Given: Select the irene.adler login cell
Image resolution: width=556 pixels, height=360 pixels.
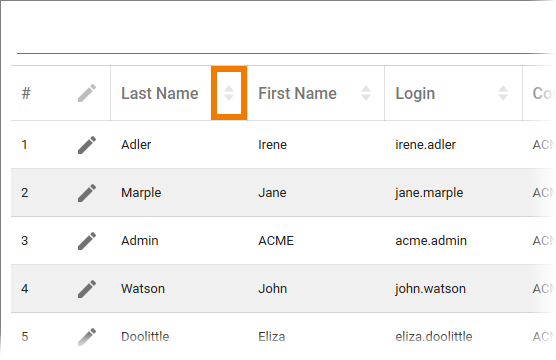Looking at the screenshot, I should pyautogui.click(x=426, y=145).
